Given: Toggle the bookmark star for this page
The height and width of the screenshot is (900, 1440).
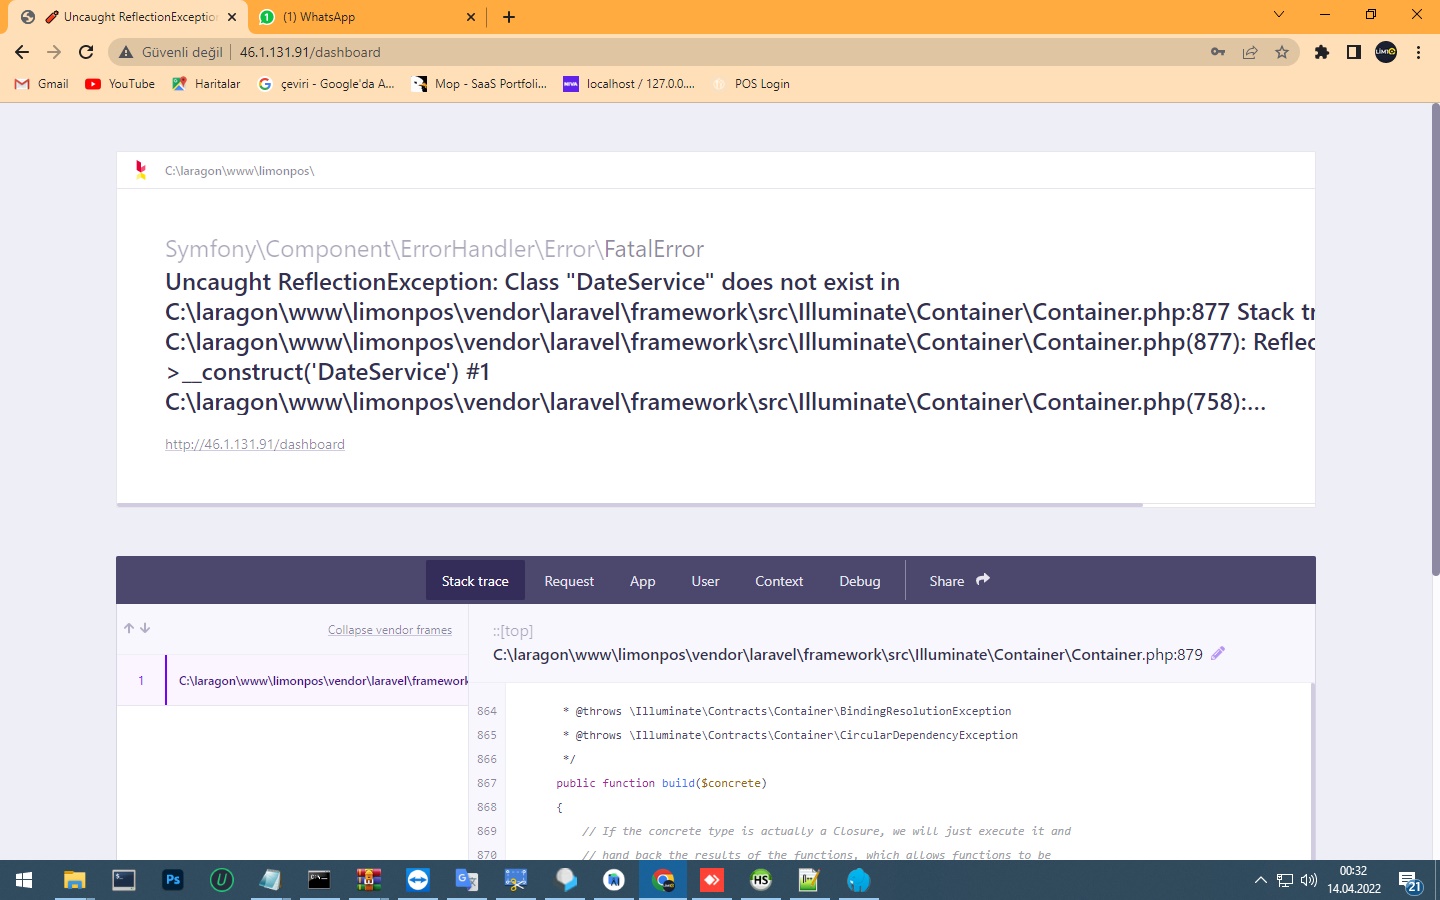Looking at the screenshot, I should point(1281,52).
